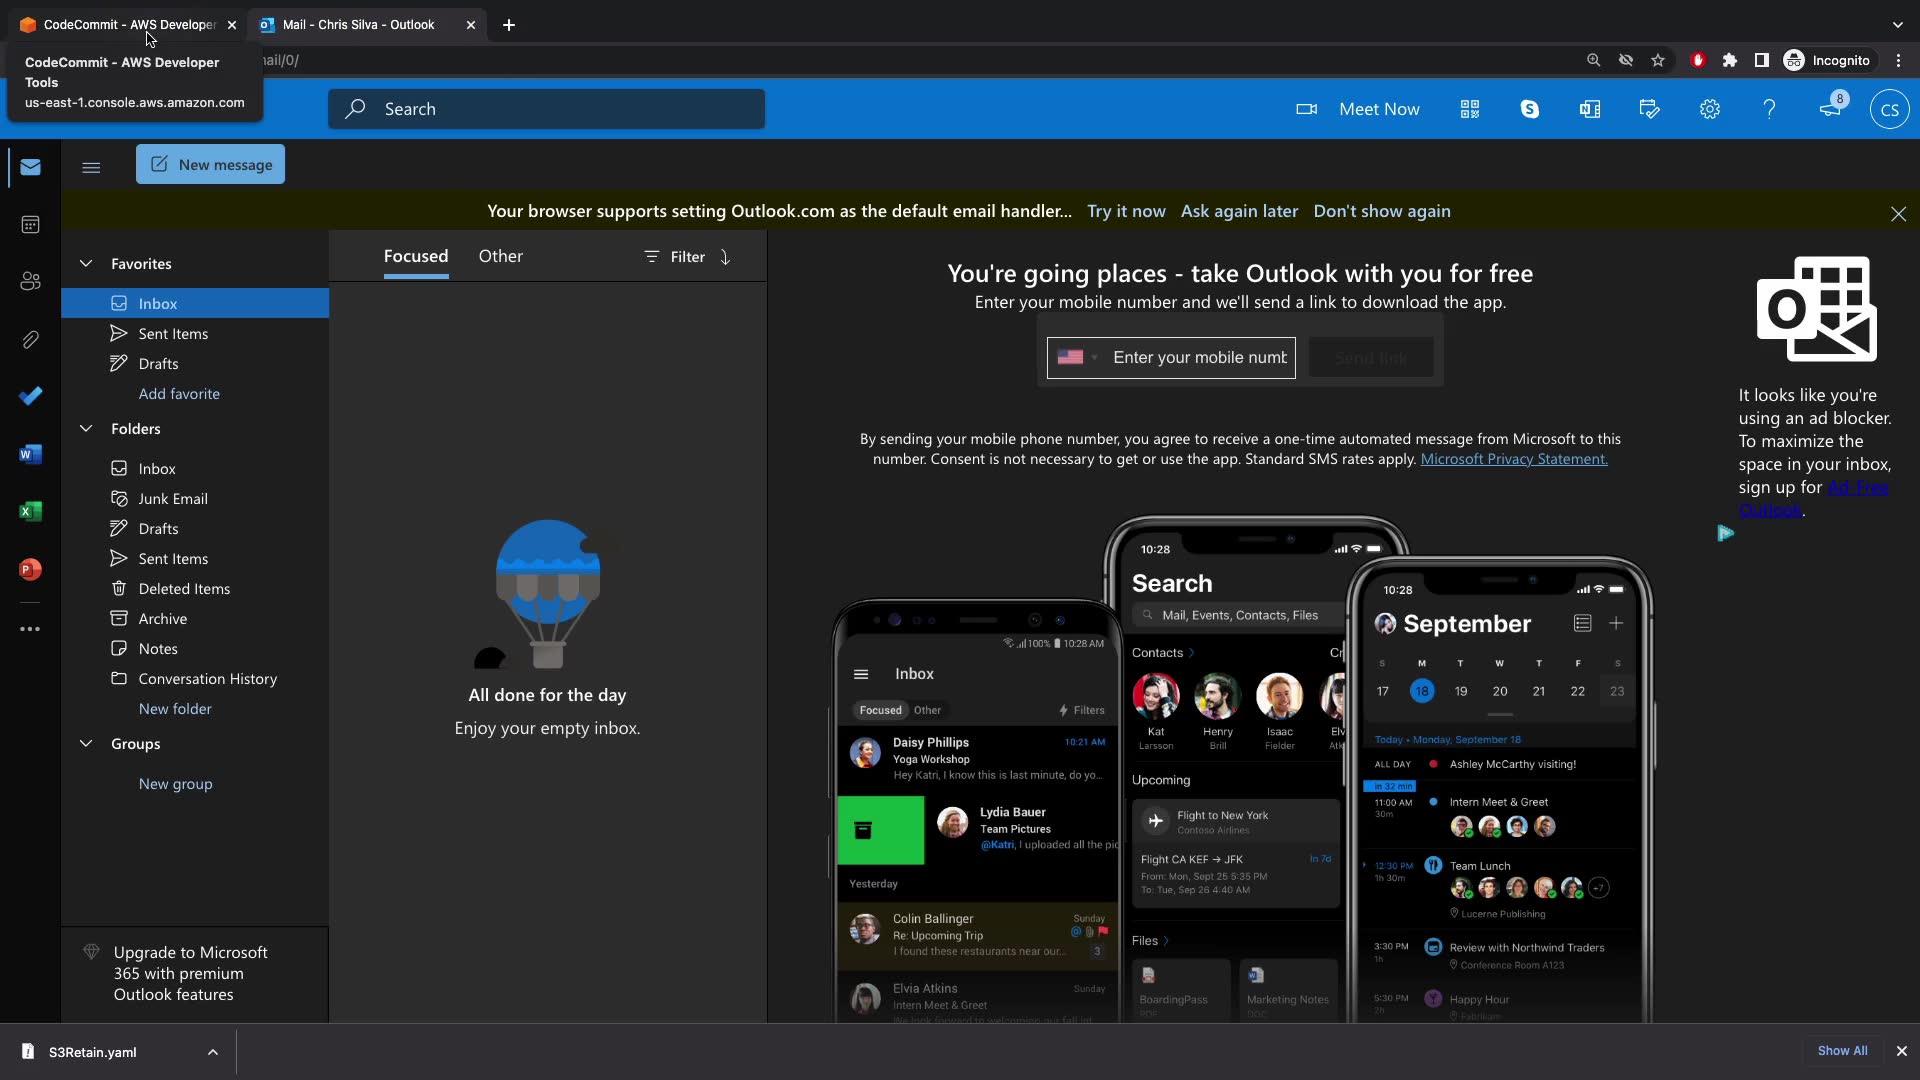This screenshot has width=1920, height=1080.
Task: Click the New message button
Action: [210, 165]
